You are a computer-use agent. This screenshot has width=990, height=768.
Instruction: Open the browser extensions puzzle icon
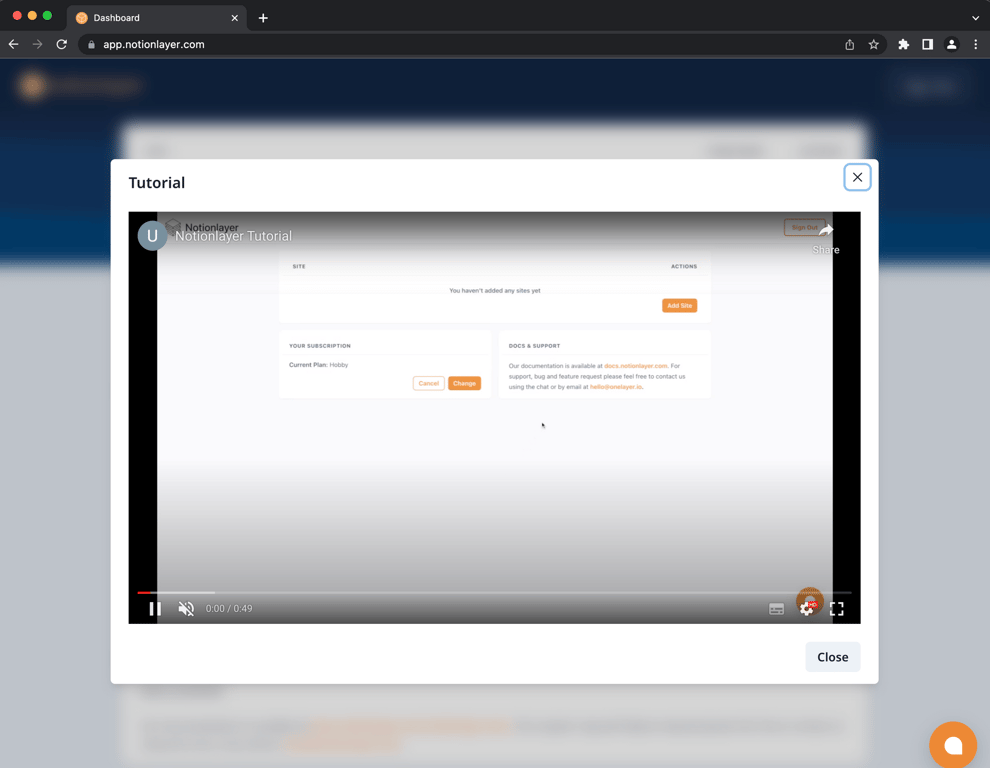click(x=904, y=44)
